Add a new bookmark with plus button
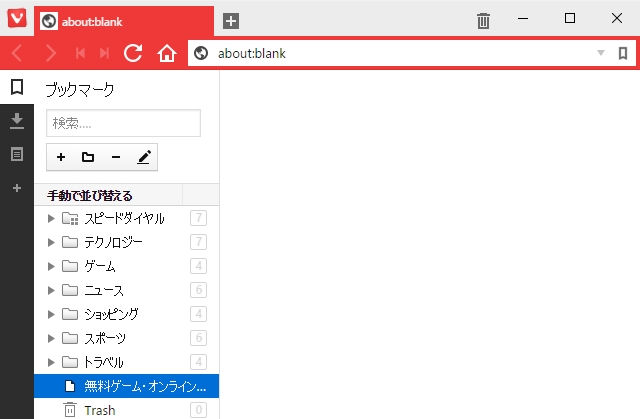Viewport: 640px width, 419px height. pyautogui.click(x=61, y=157)
